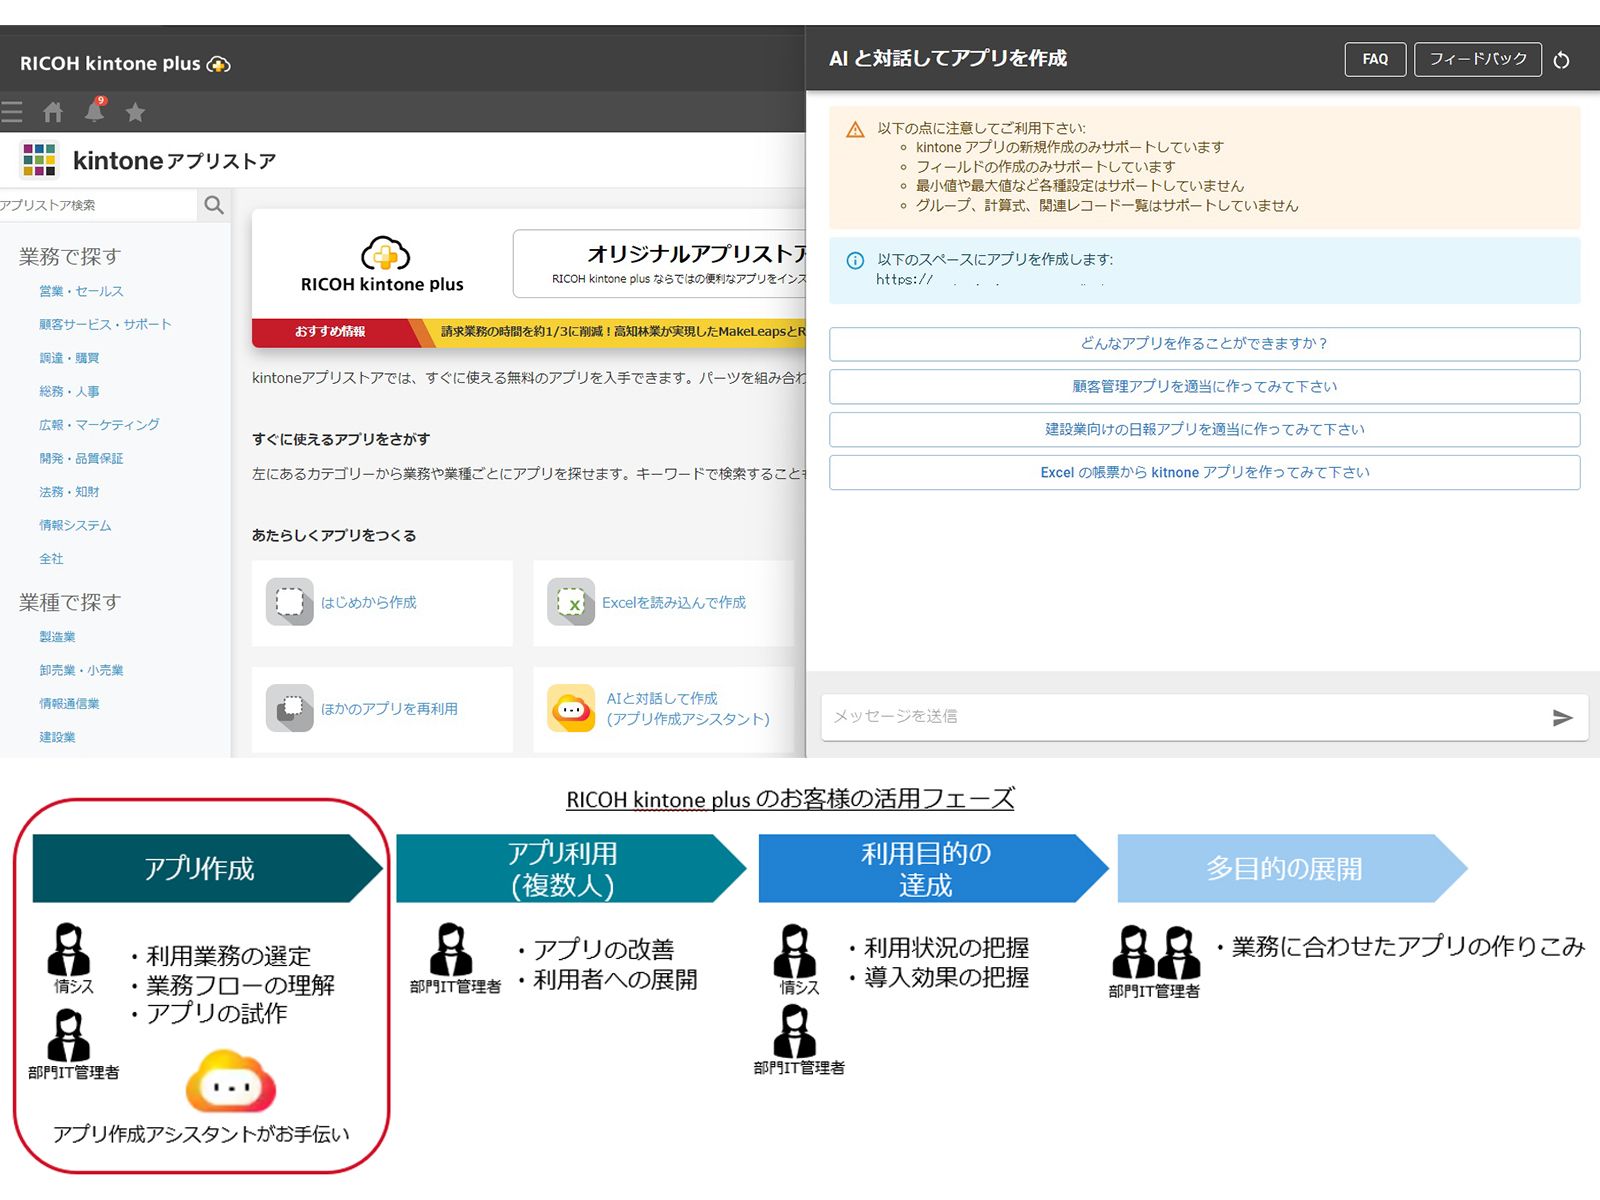Viewport: 1600px width, 1200px height.
Task: Choose どんなアプリを作ることができますか？ prompt
Action: [x=1204, y=344]
